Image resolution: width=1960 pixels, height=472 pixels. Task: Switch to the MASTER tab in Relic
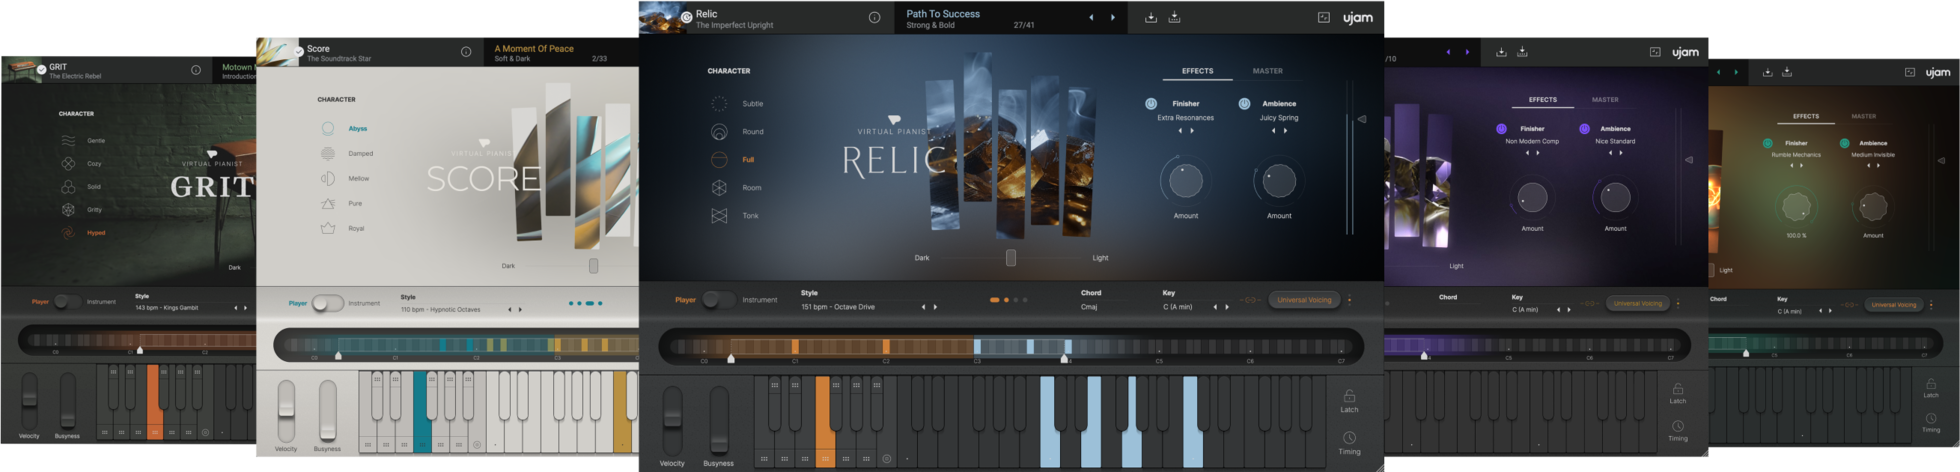click(1267, 71)
